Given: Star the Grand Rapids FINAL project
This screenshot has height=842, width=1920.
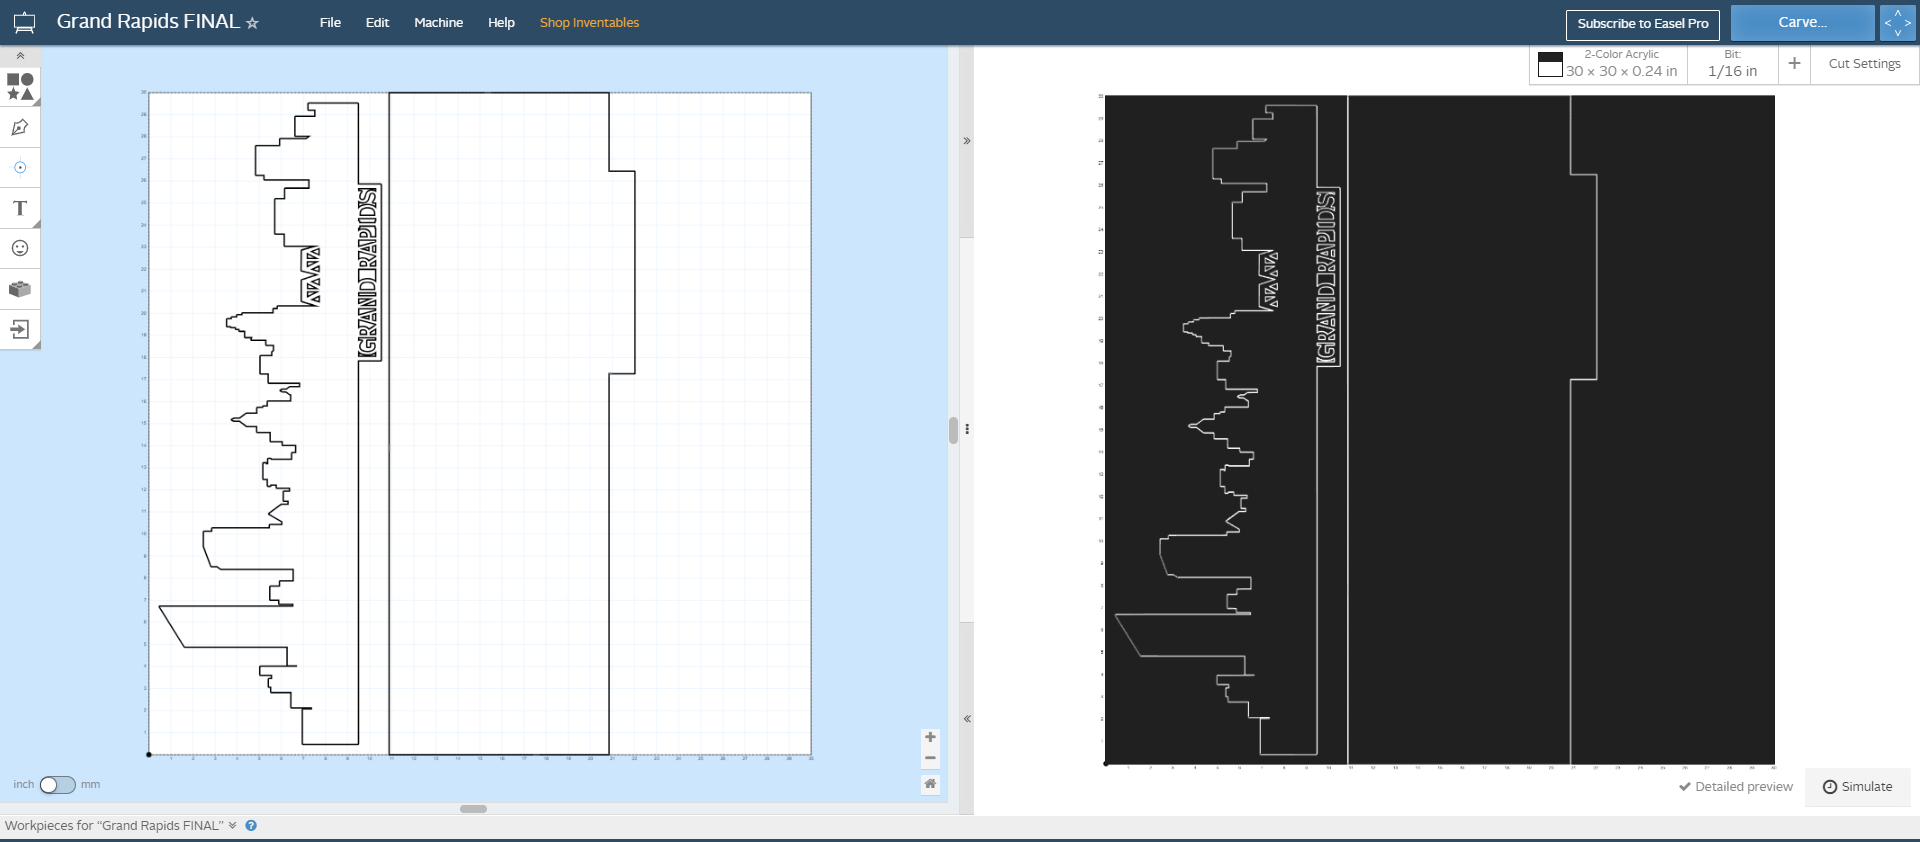Looking at the screenshot, I should [252, 23].
